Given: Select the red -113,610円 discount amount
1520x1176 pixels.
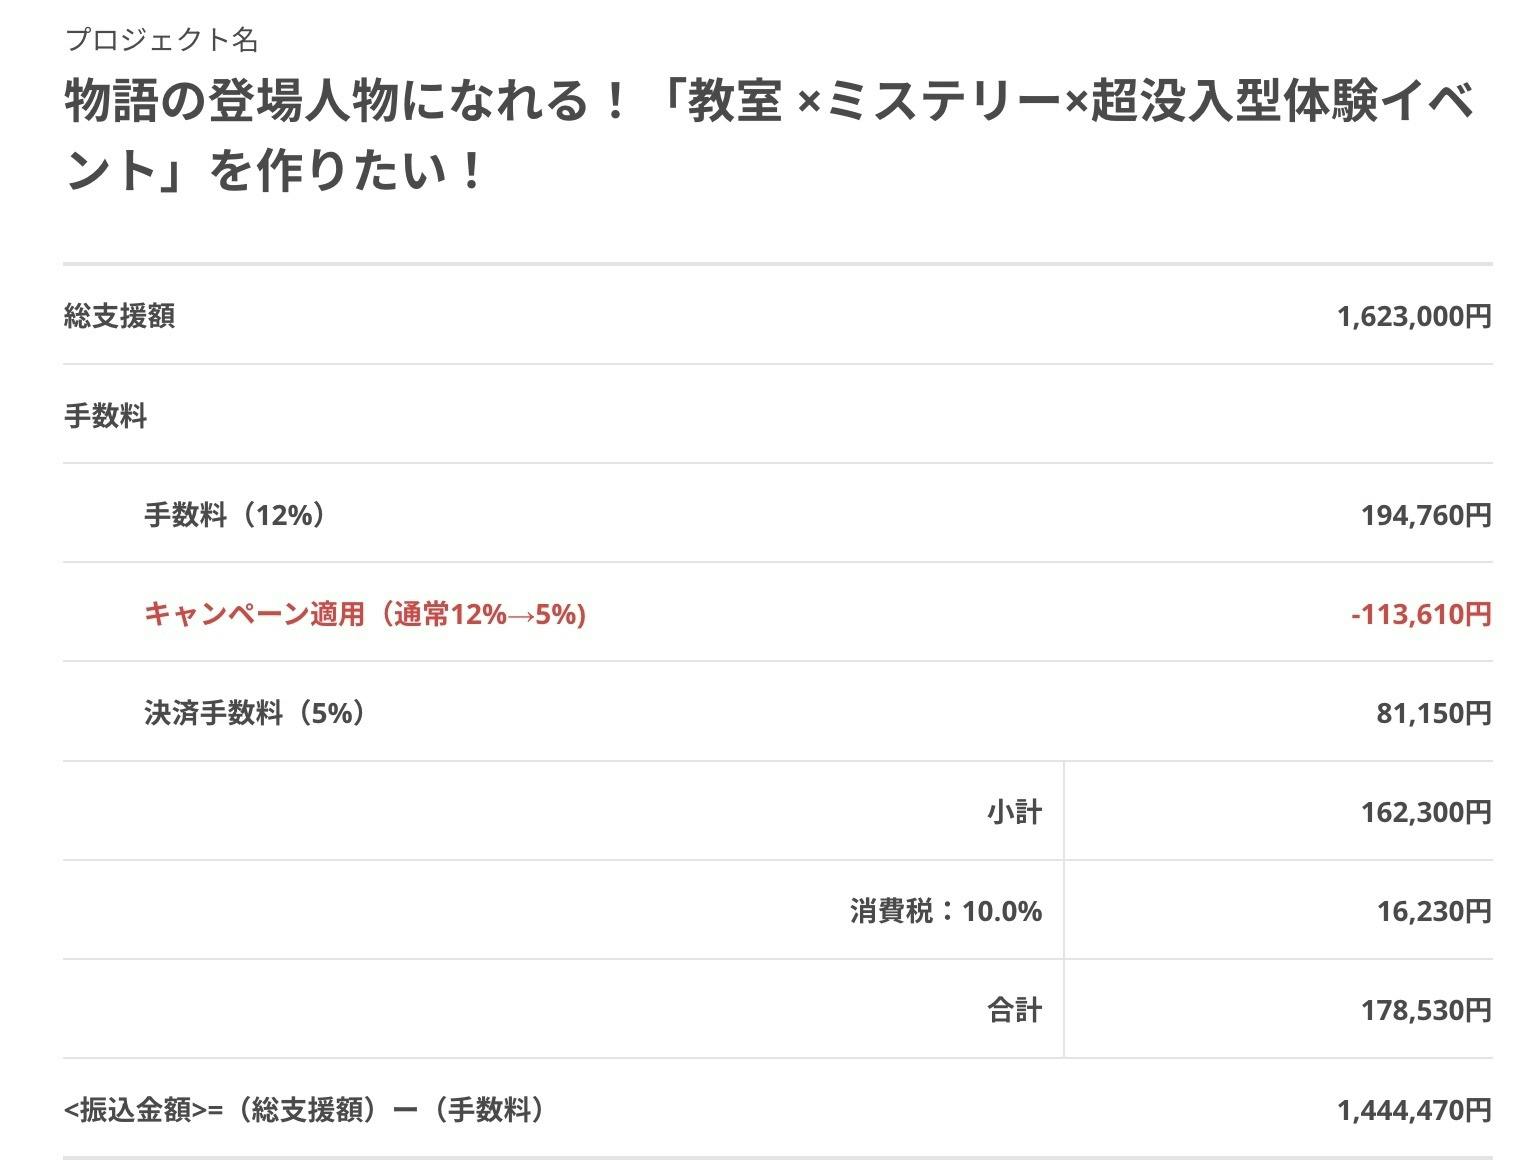Looking at the screenshot, I should coord(1420,614).
